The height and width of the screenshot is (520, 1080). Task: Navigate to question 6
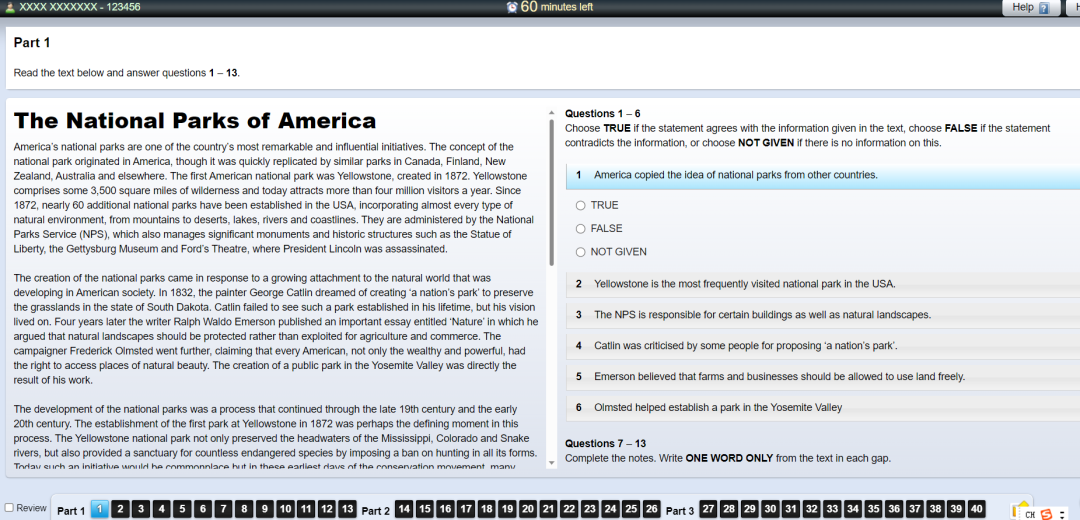tap(202, 510)
